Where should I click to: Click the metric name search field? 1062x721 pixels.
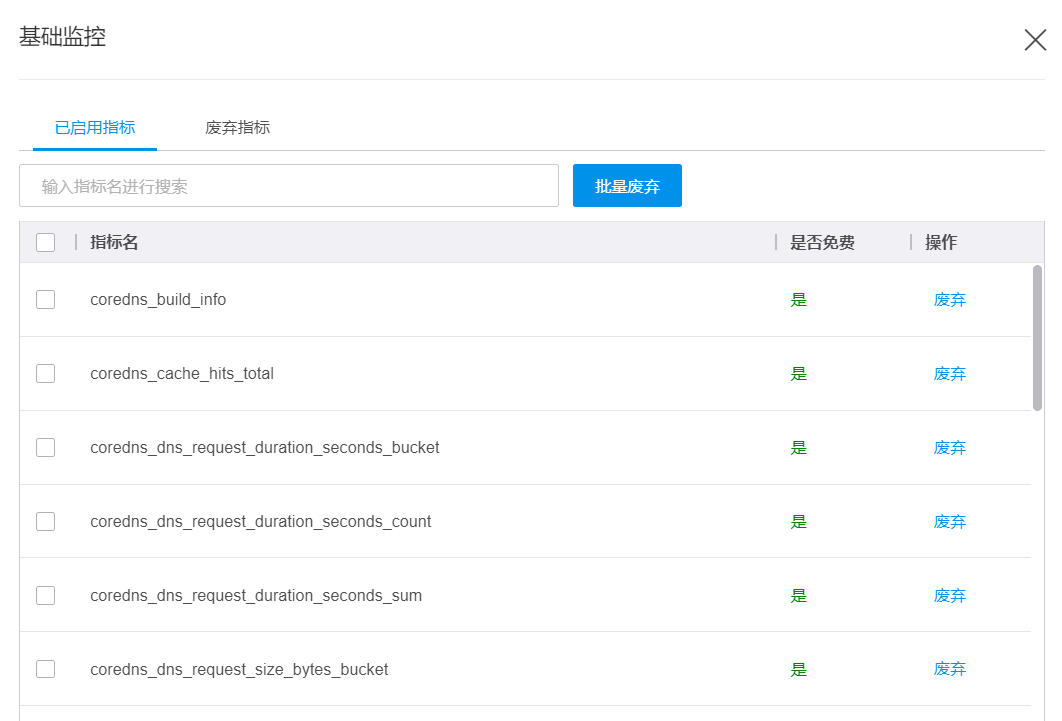(288, 186)
